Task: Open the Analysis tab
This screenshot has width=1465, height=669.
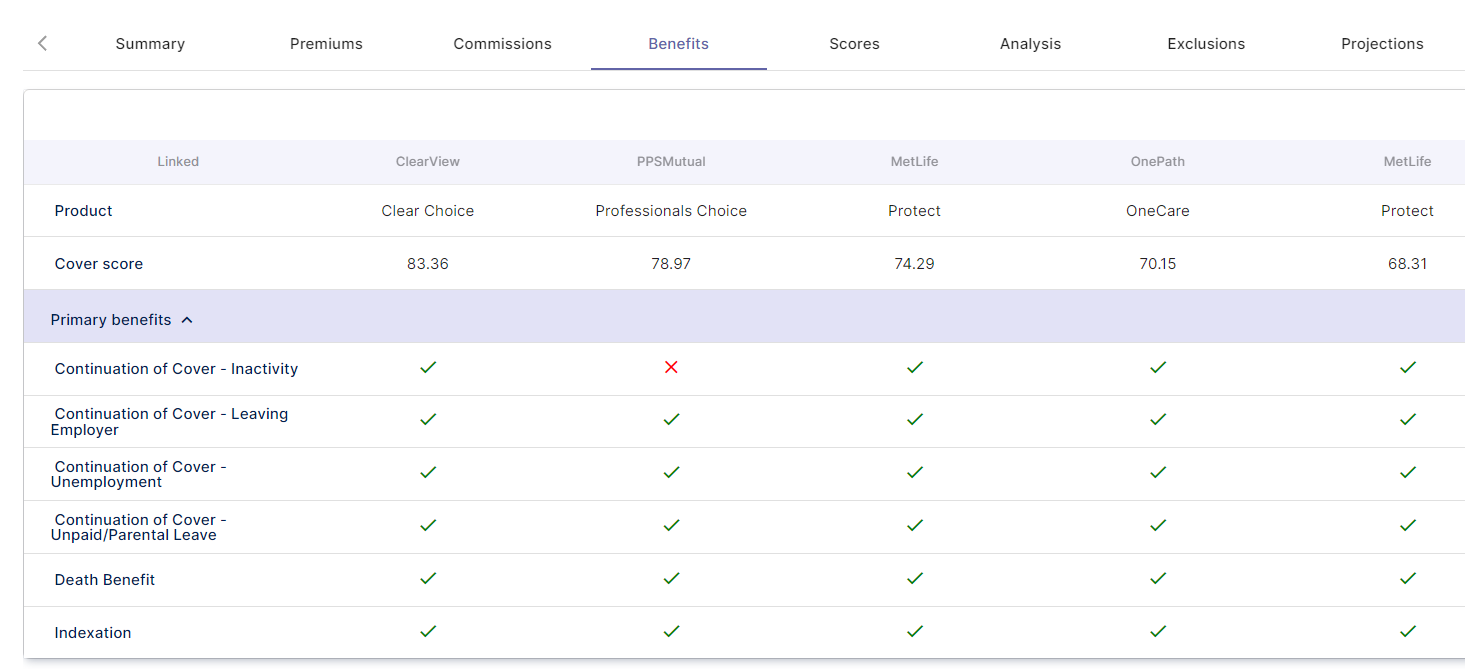Action: (x=1030, y=44)
